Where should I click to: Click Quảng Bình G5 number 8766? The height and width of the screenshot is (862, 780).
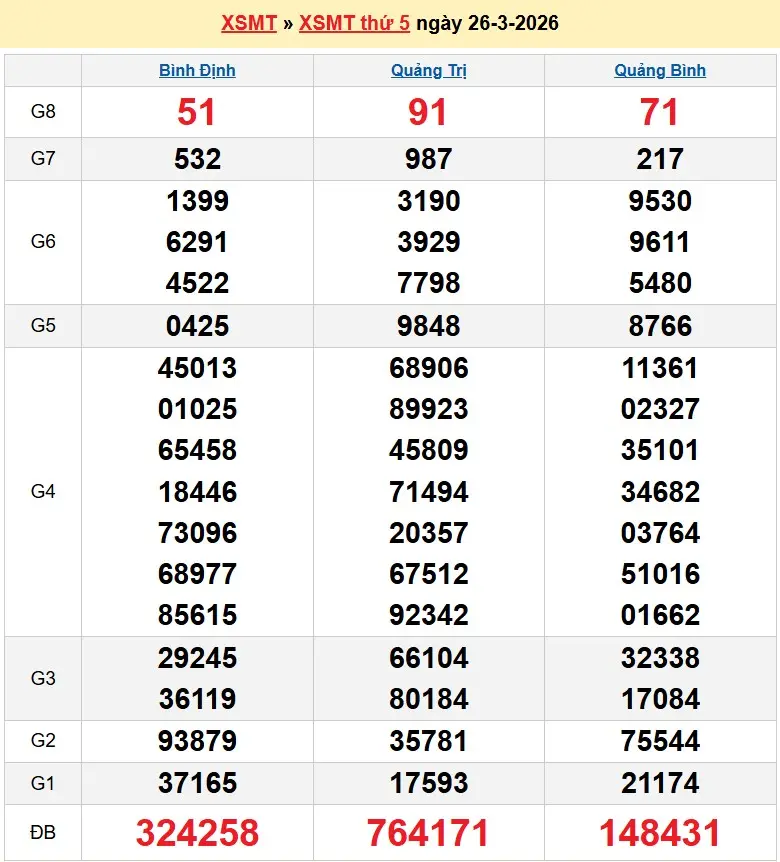pos(660,326)
